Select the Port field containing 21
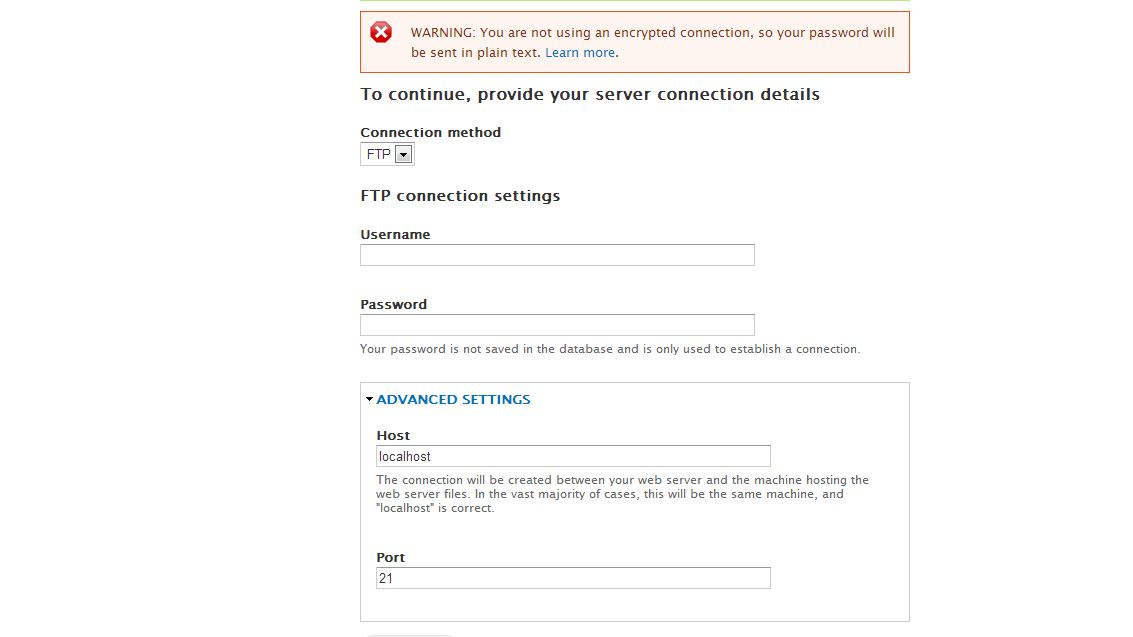The image size is (1133, 637). 573,578
